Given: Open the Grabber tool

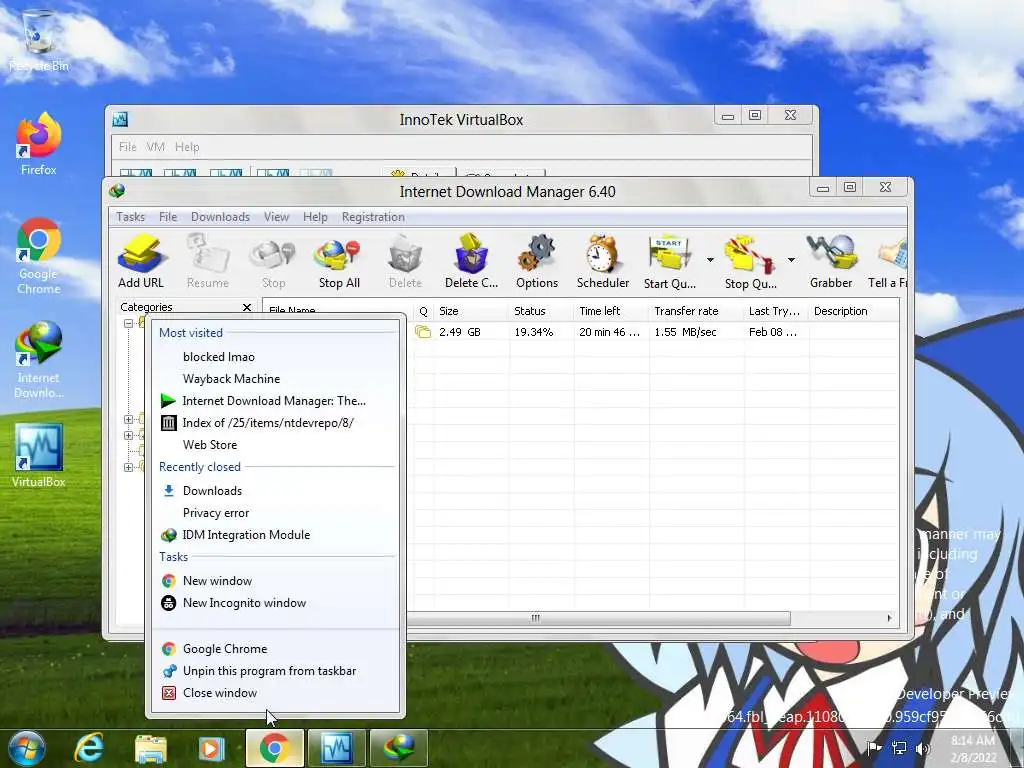Looking at the screenshot, I should (x=831, y=263).
